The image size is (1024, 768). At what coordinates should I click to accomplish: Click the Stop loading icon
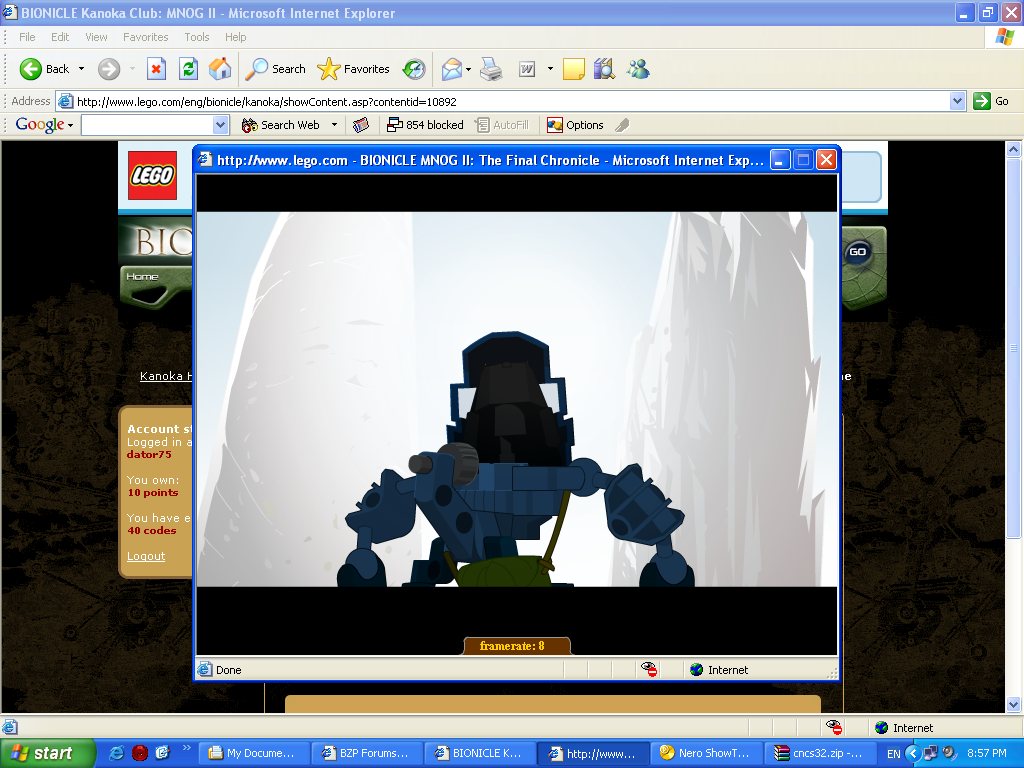pyautogui.click(x=156, y=69)
